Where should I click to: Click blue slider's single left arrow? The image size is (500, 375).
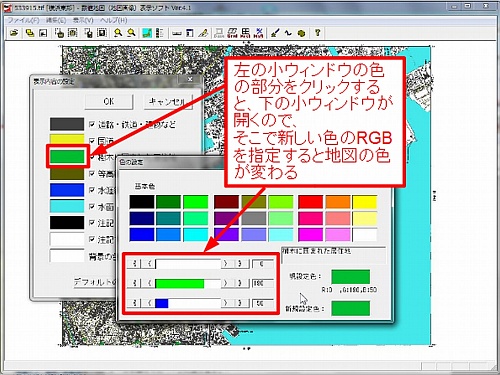[149, 303]
